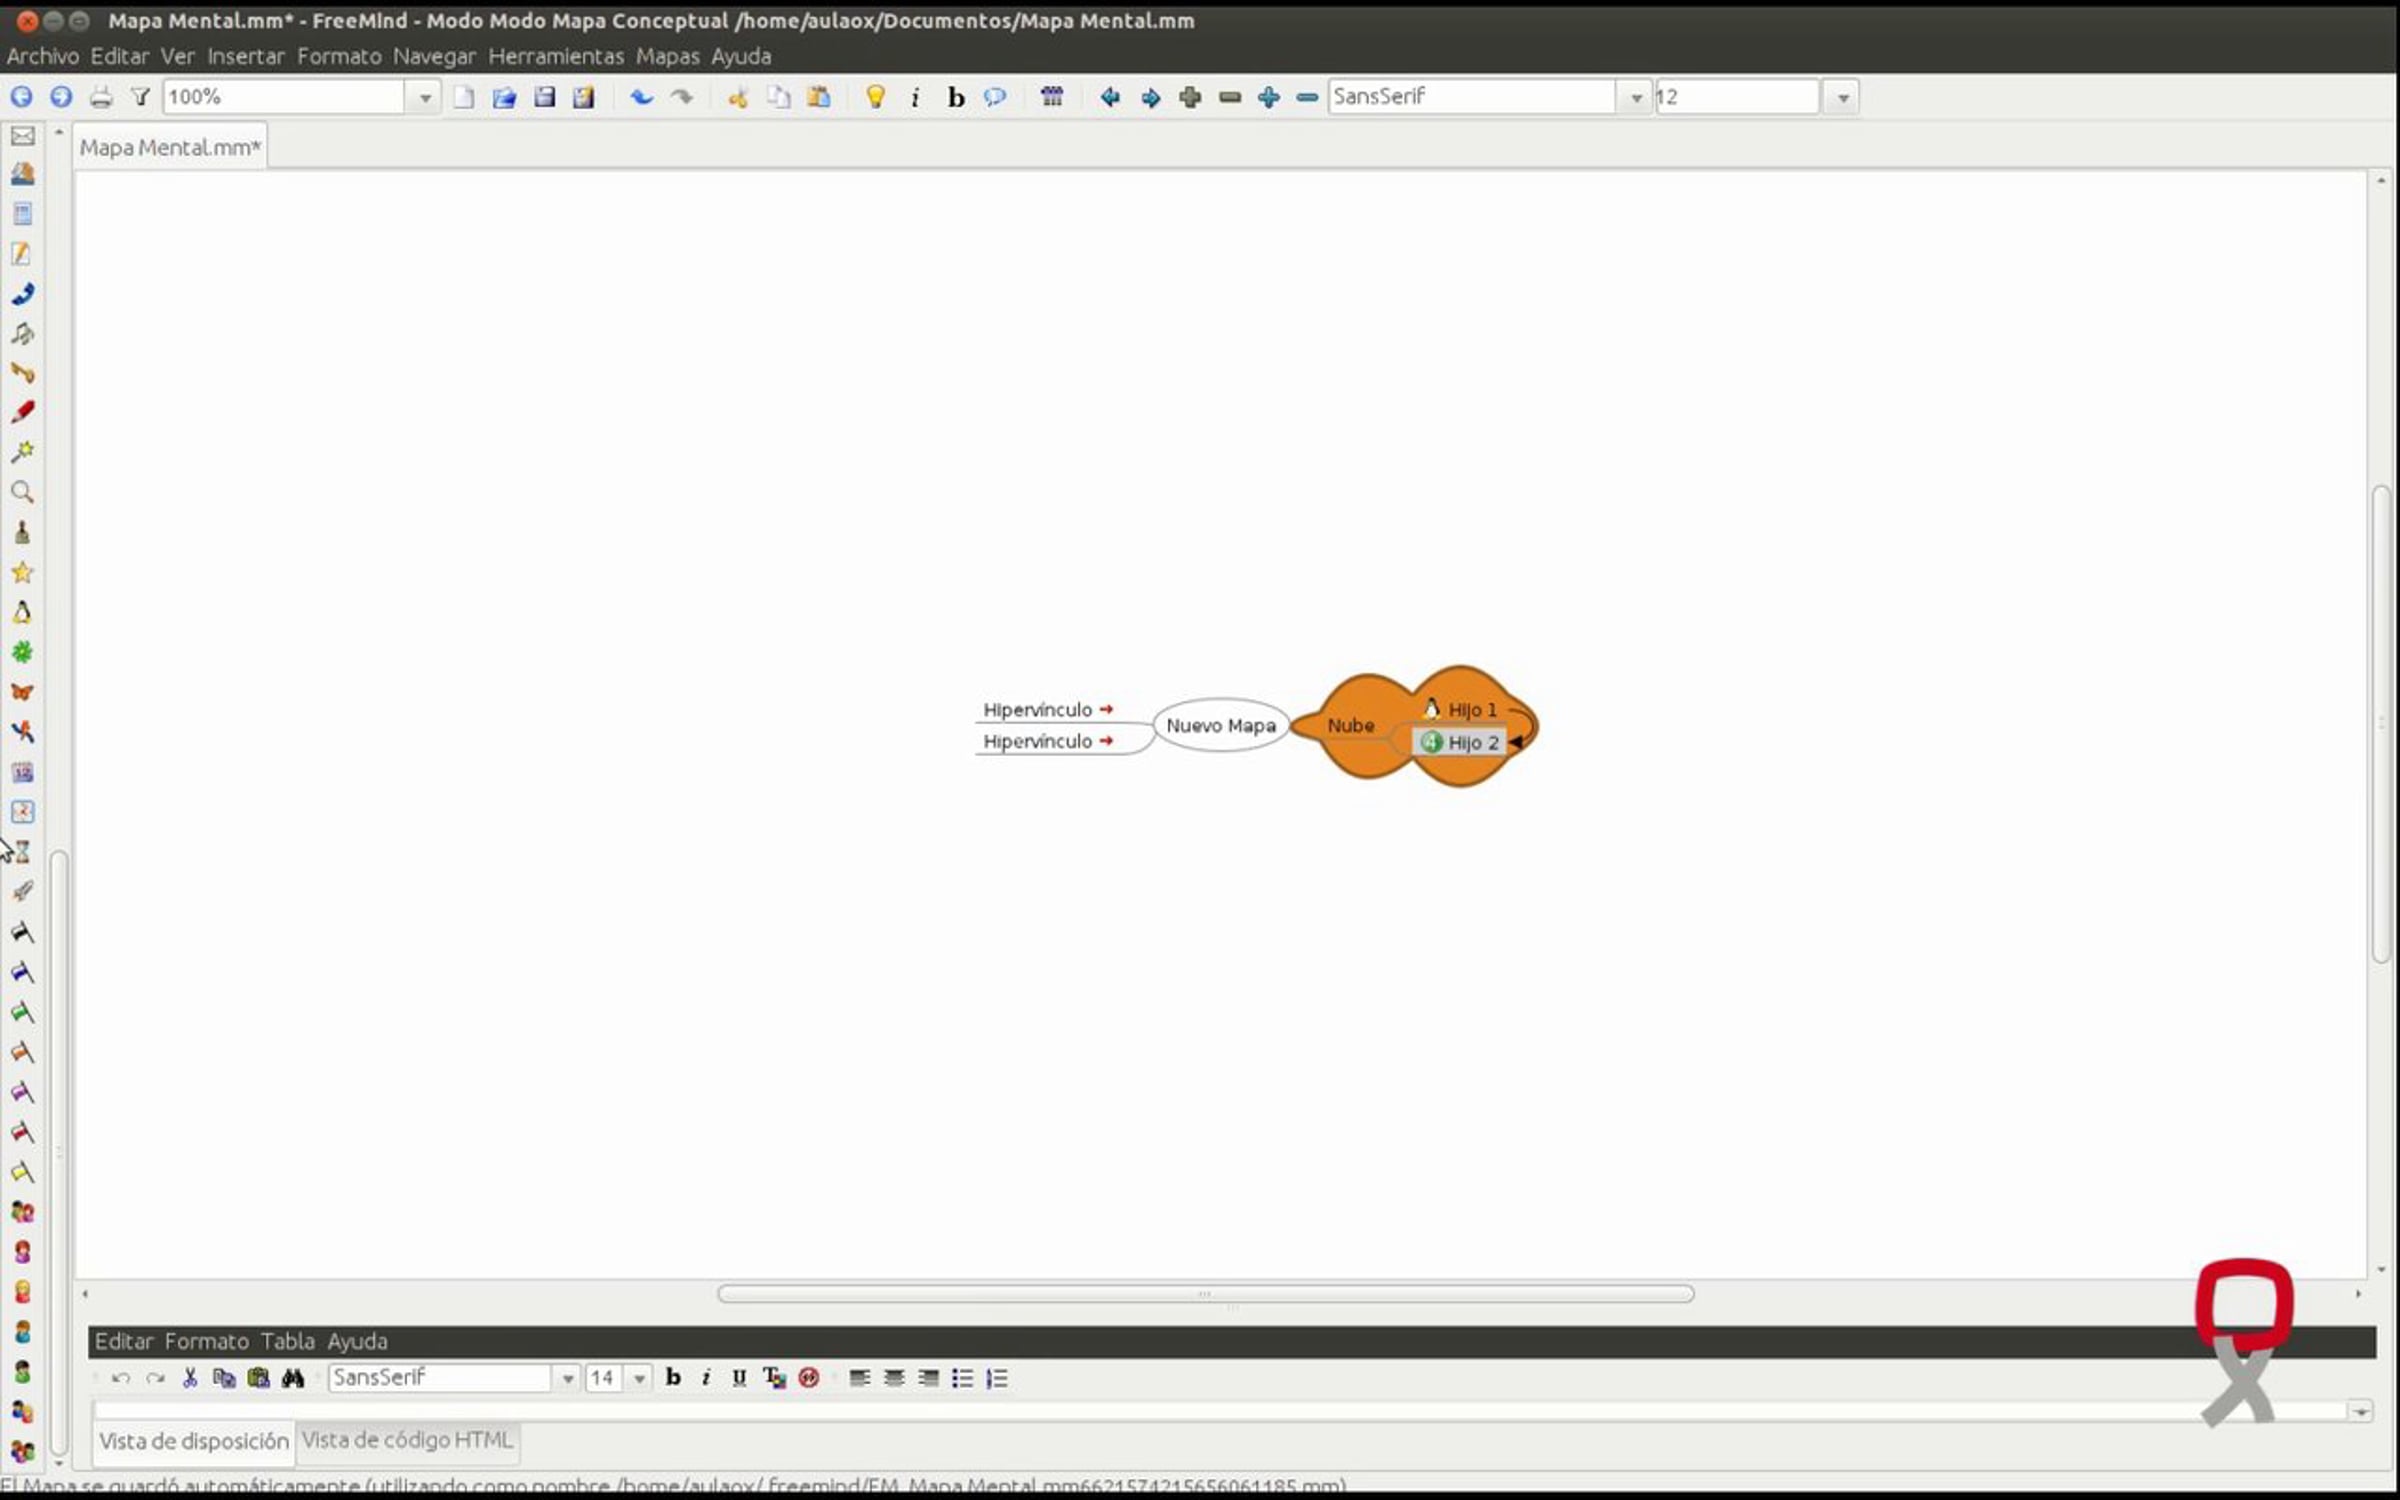2400x1500 pixels.
Task: Click the filter funnel icon
Action: click(x=141, y=97)
